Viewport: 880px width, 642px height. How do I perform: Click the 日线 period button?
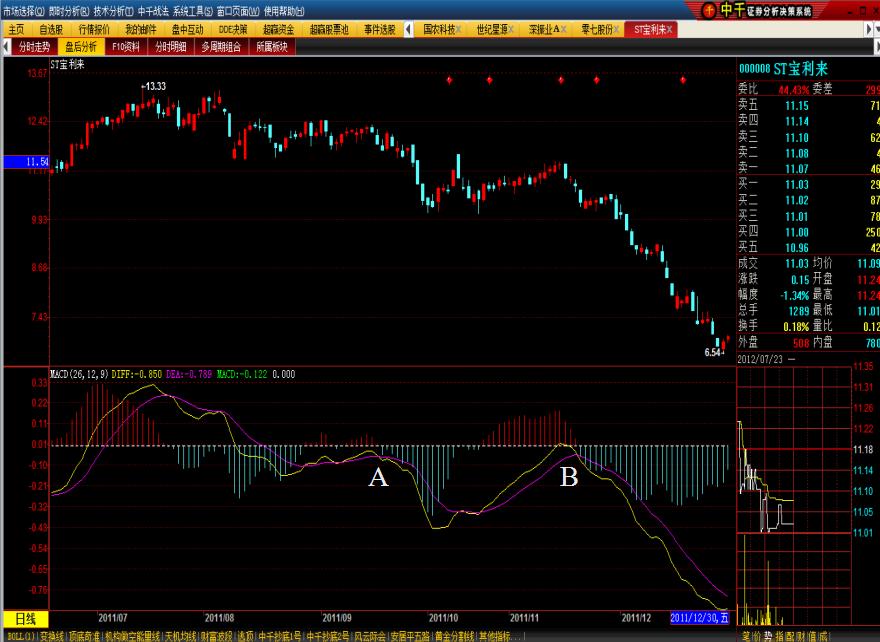point(25,619)
